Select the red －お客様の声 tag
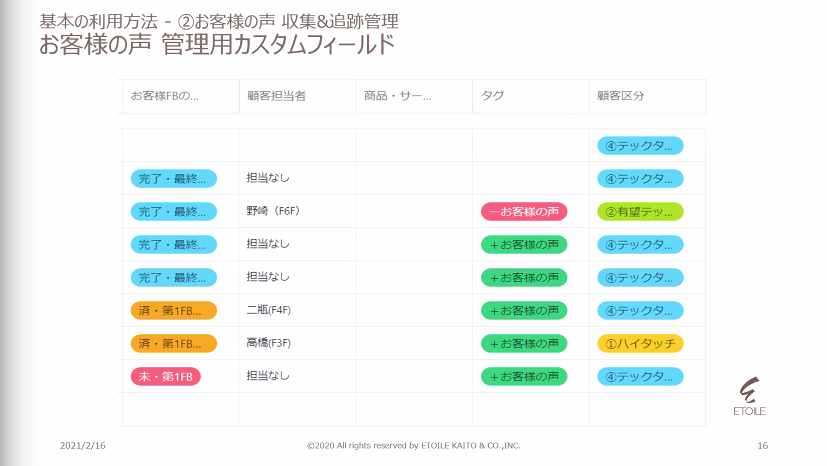The height and width of the screenshot is (466, 827). click(524, 211)
